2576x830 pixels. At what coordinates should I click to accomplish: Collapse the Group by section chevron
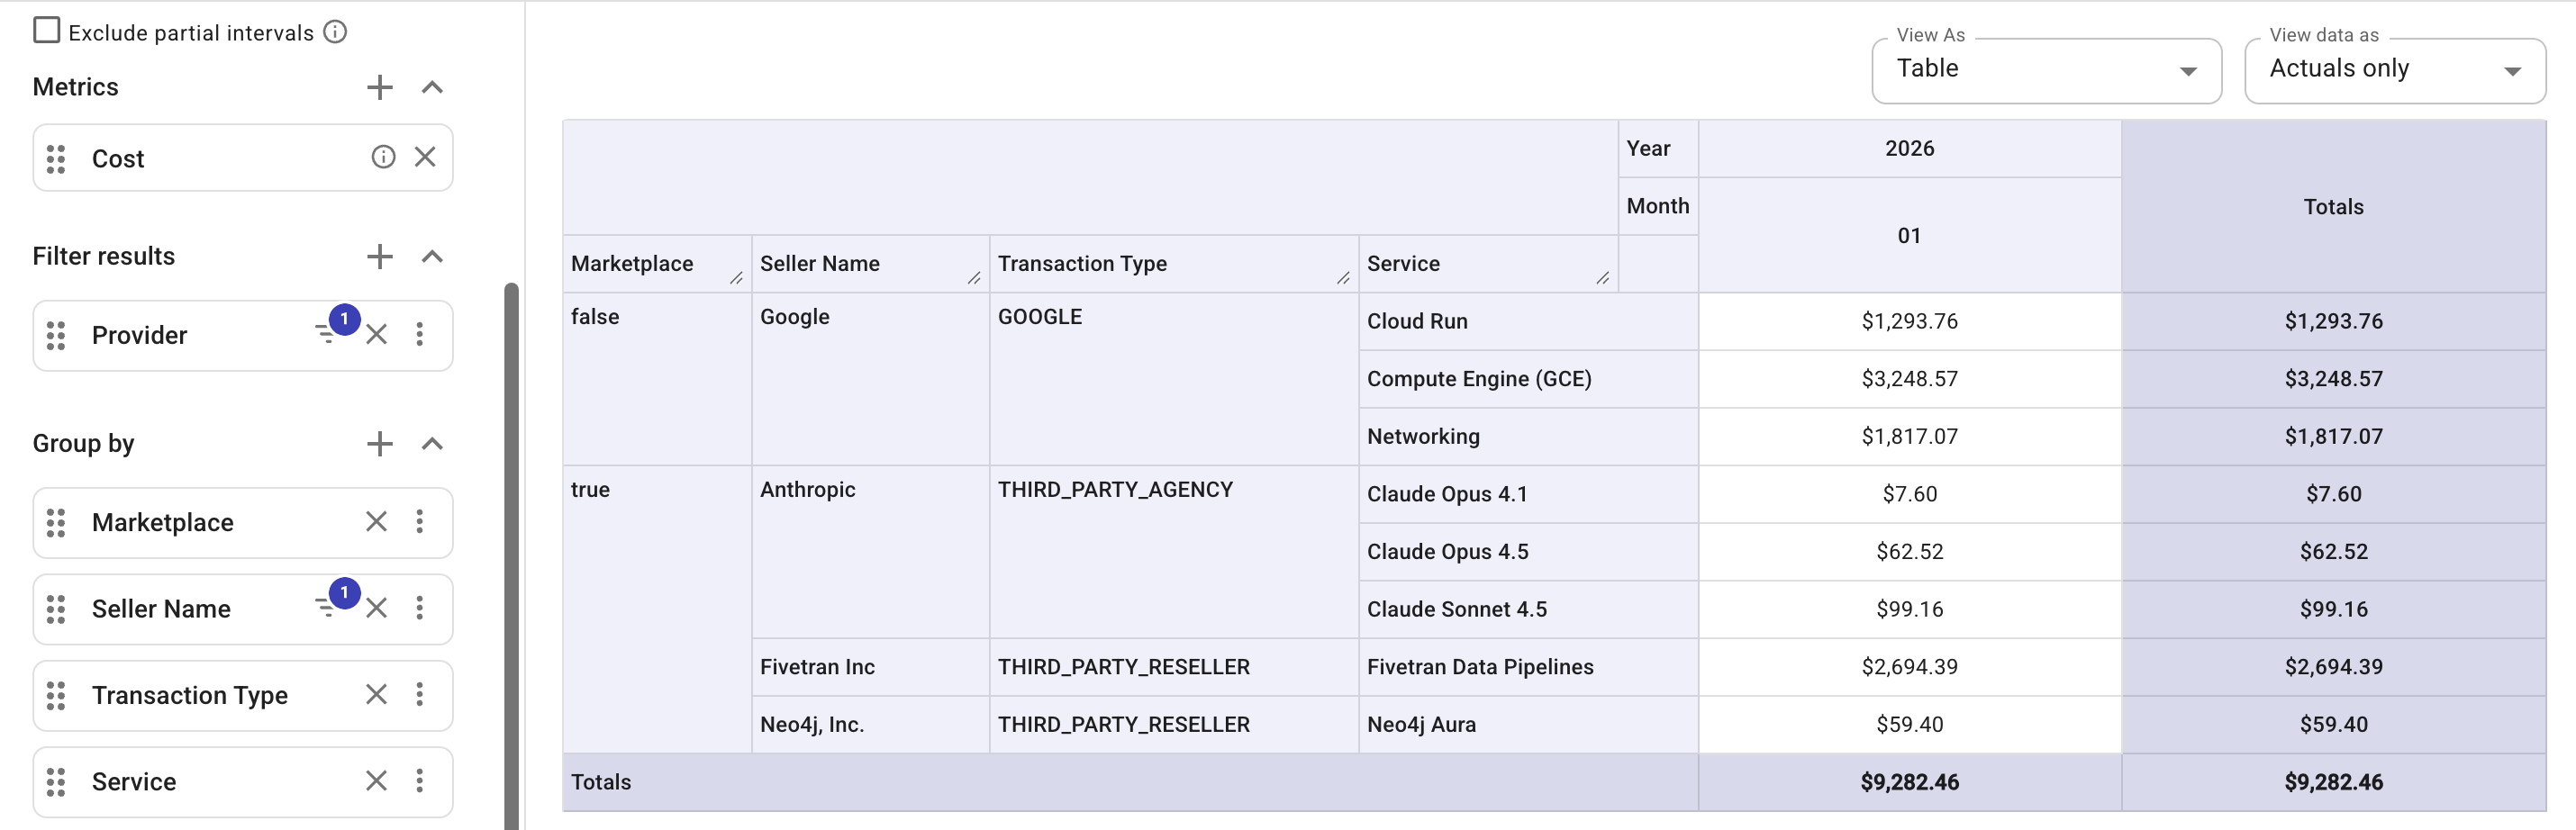pos(432,443)
